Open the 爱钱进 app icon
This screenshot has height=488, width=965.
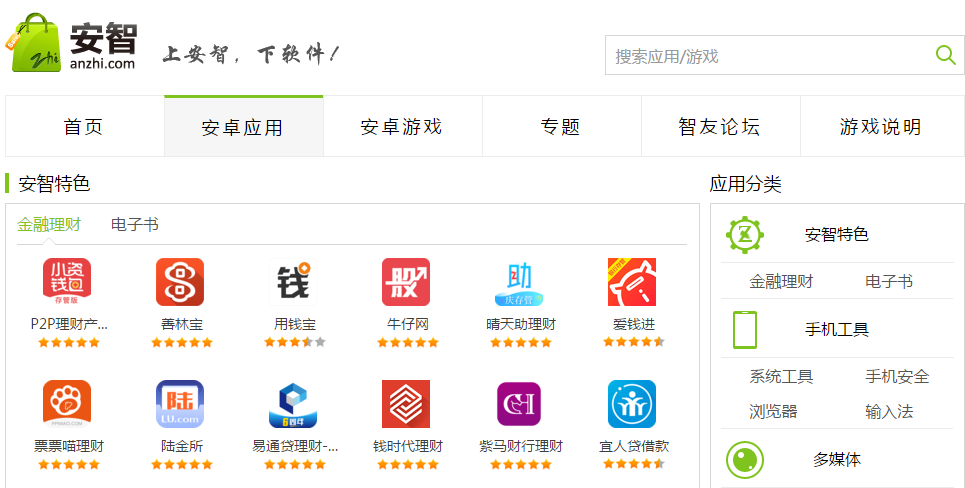click(632, 282)
